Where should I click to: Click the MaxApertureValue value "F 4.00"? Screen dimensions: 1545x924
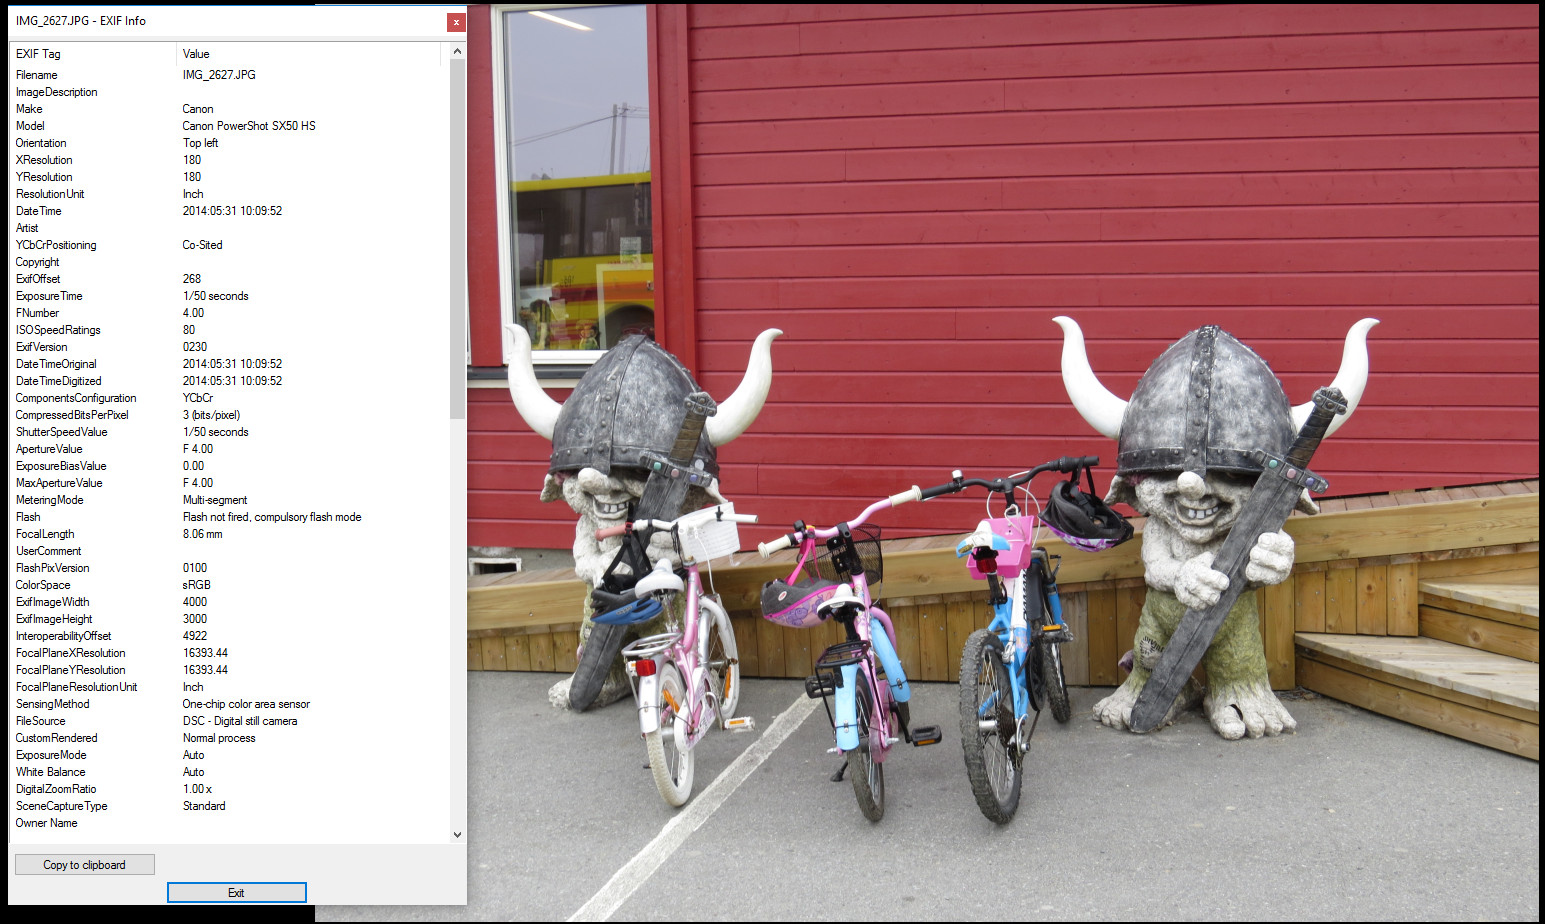point(198,483)
